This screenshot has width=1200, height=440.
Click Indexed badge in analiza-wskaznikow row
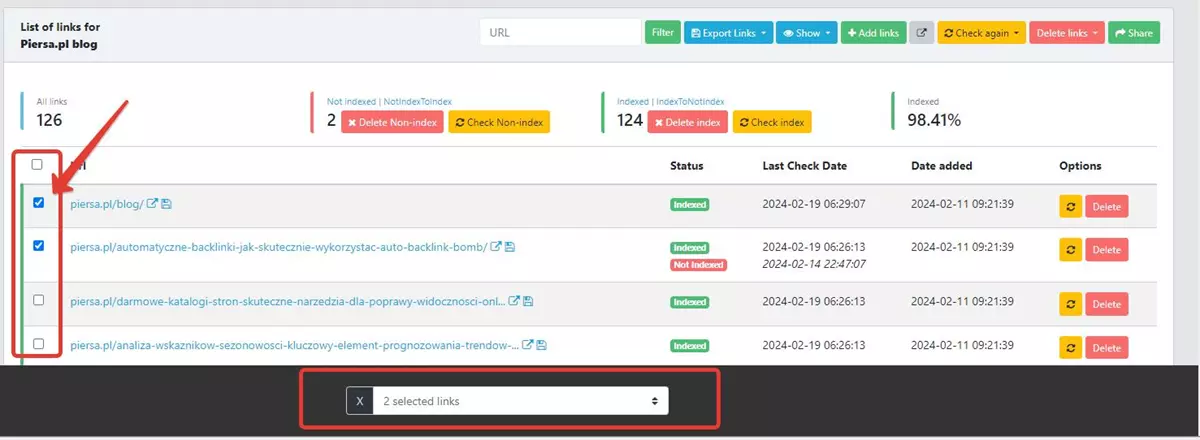click(690, 346)
